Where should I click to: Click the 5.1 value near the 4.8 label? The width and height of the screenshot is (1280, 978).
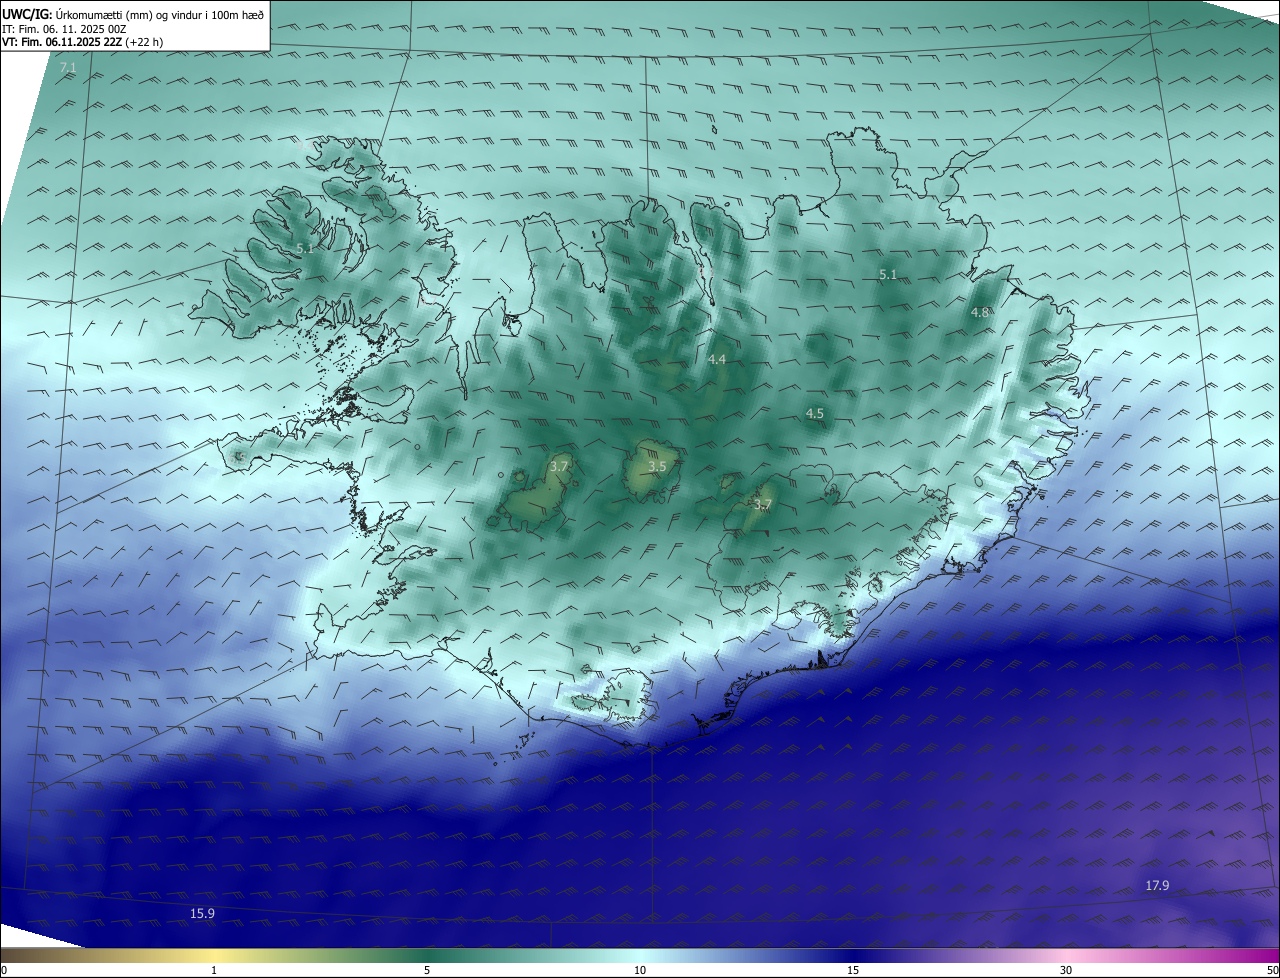point(888,274)
